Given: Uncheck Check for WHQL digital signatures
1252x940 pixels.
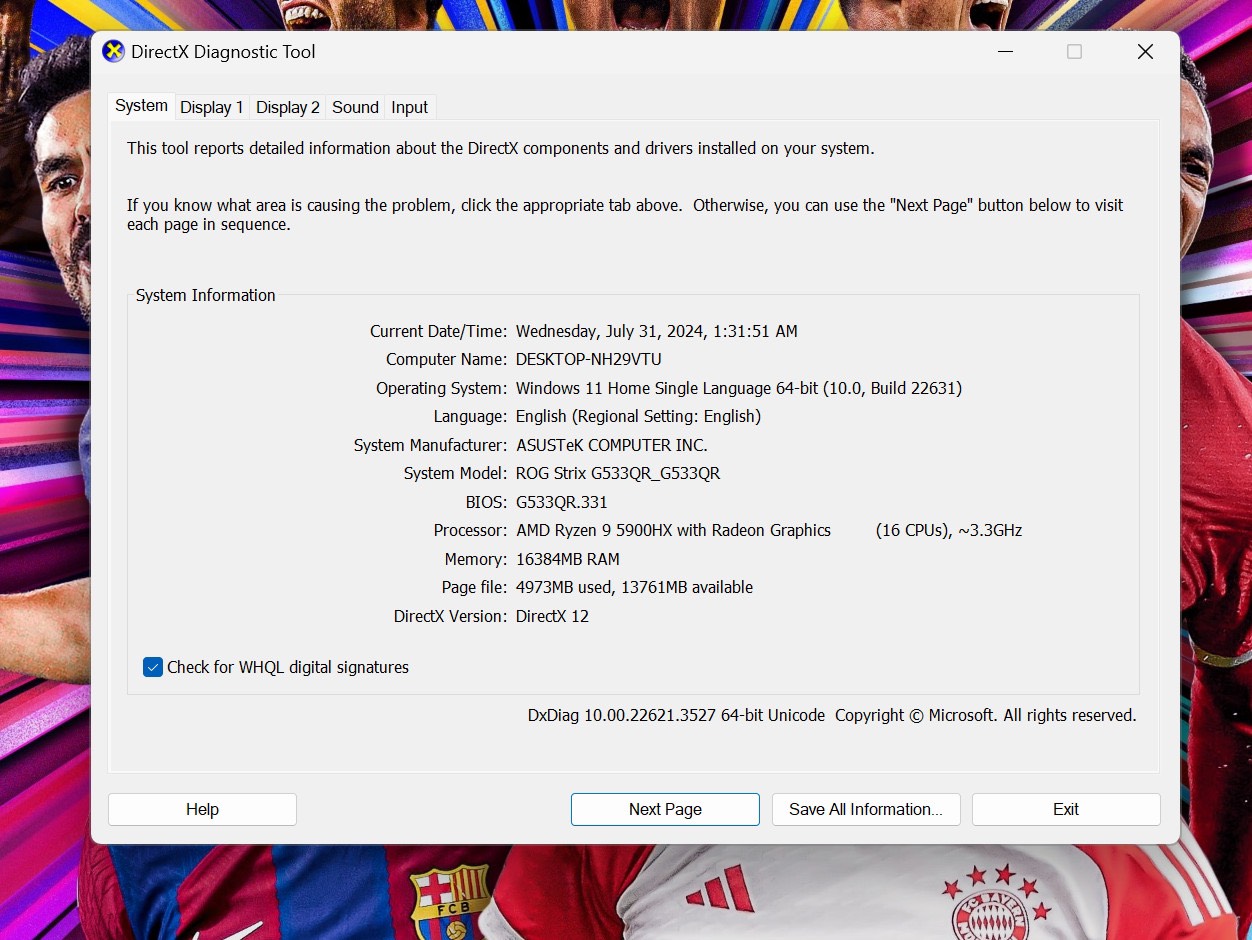Looking at the screenshot, I should click(x=153, y=667).
